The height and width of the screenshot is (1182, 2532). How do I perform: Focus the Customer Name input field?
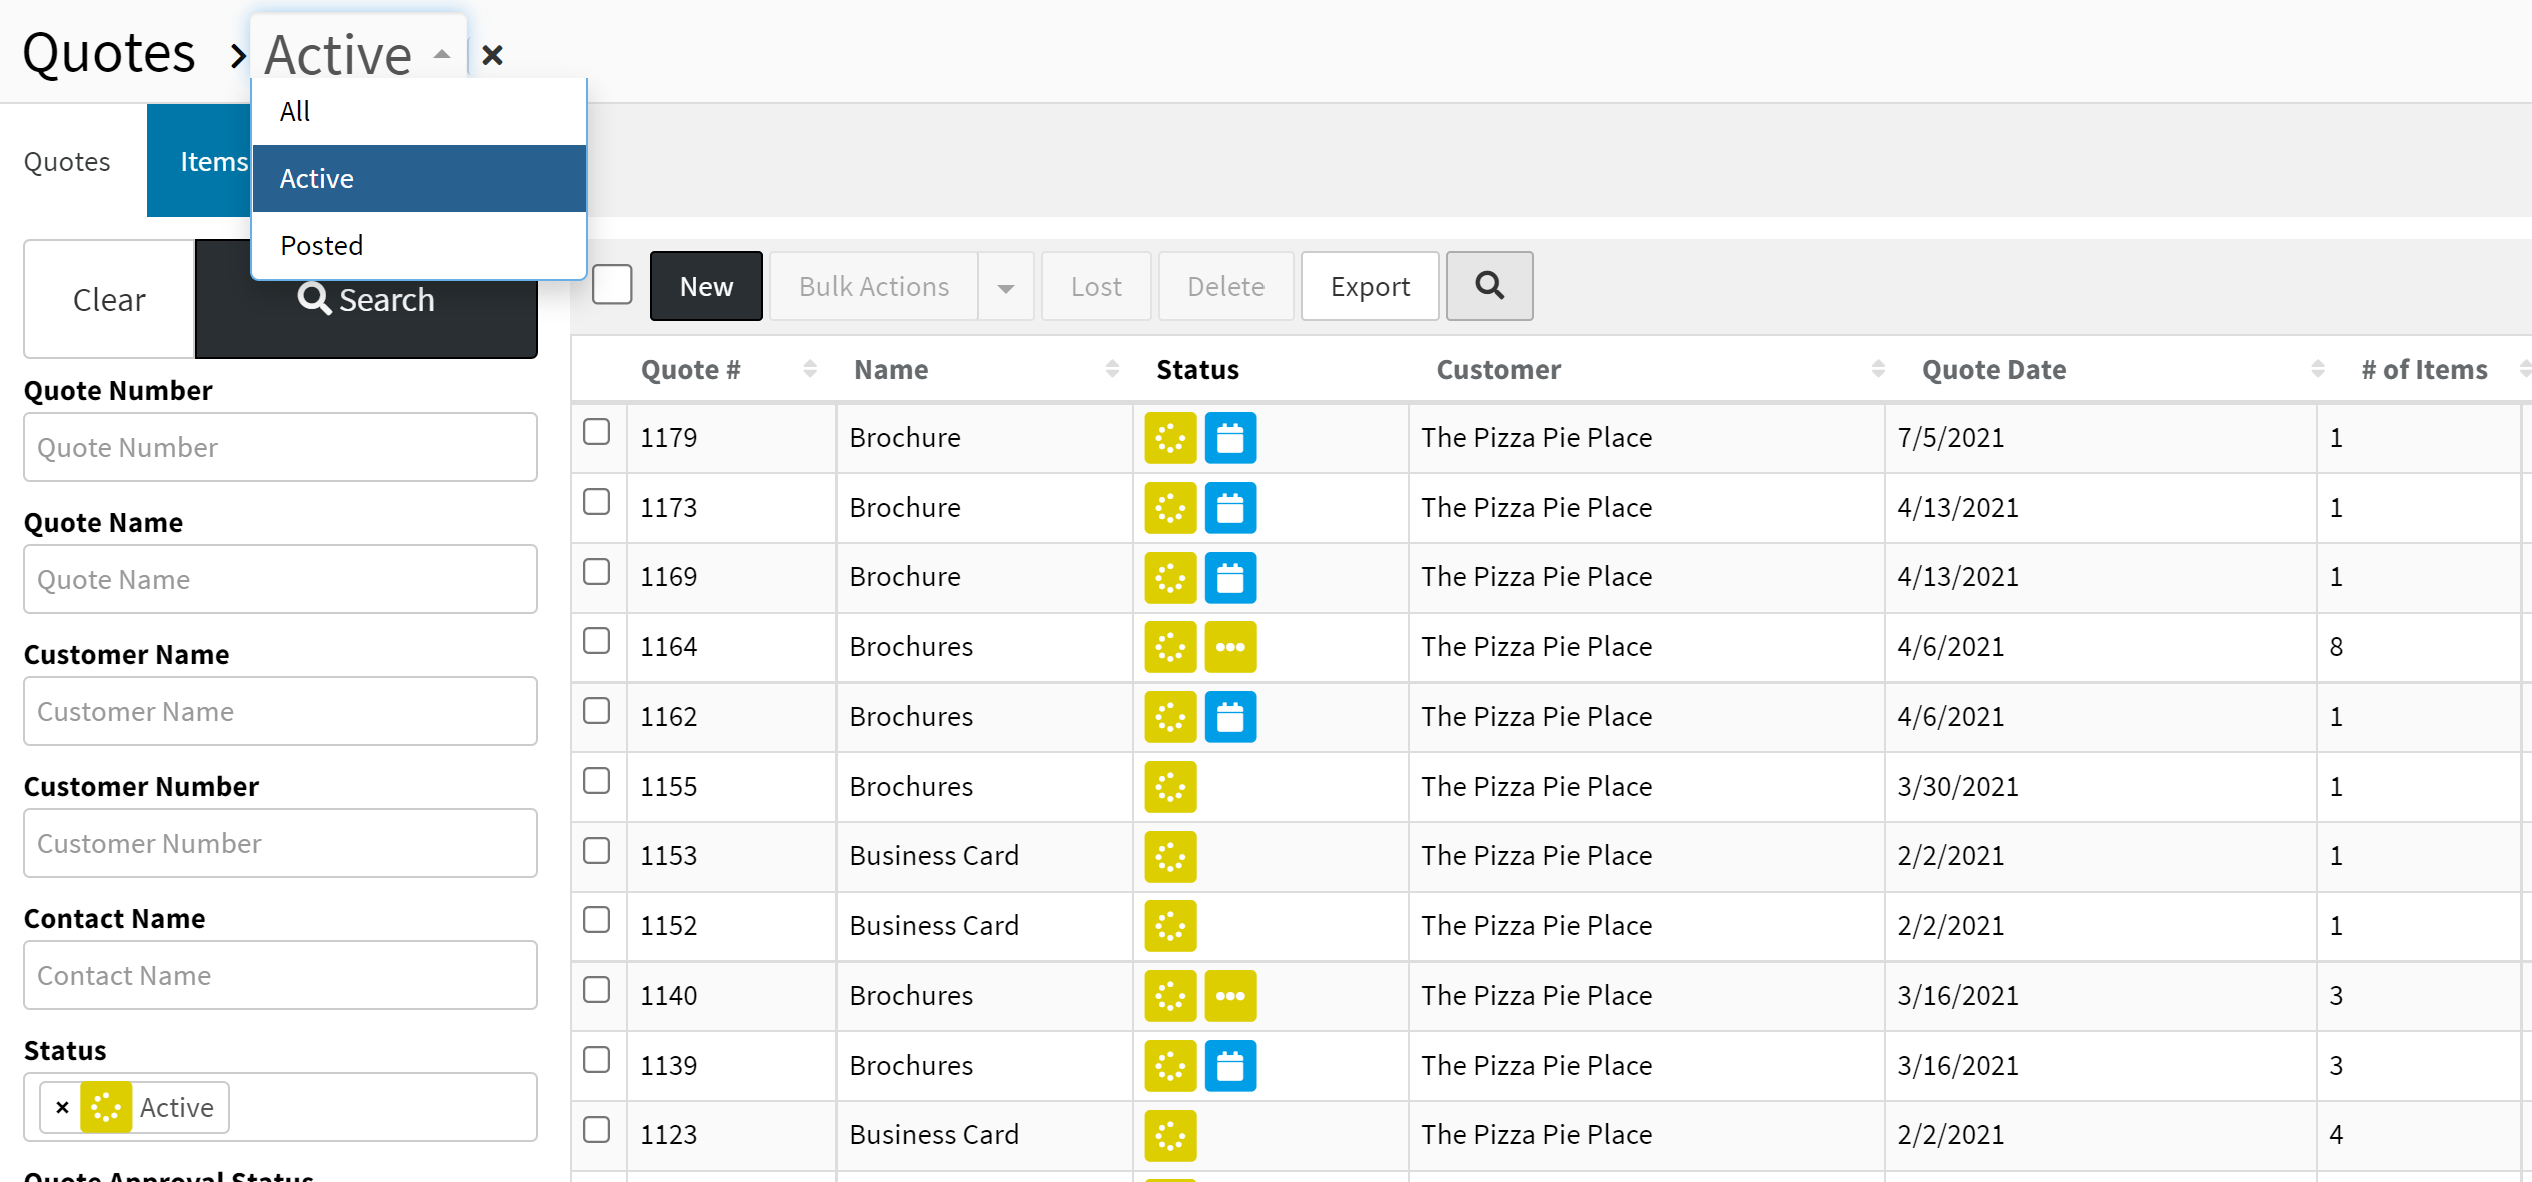point(280,711)
